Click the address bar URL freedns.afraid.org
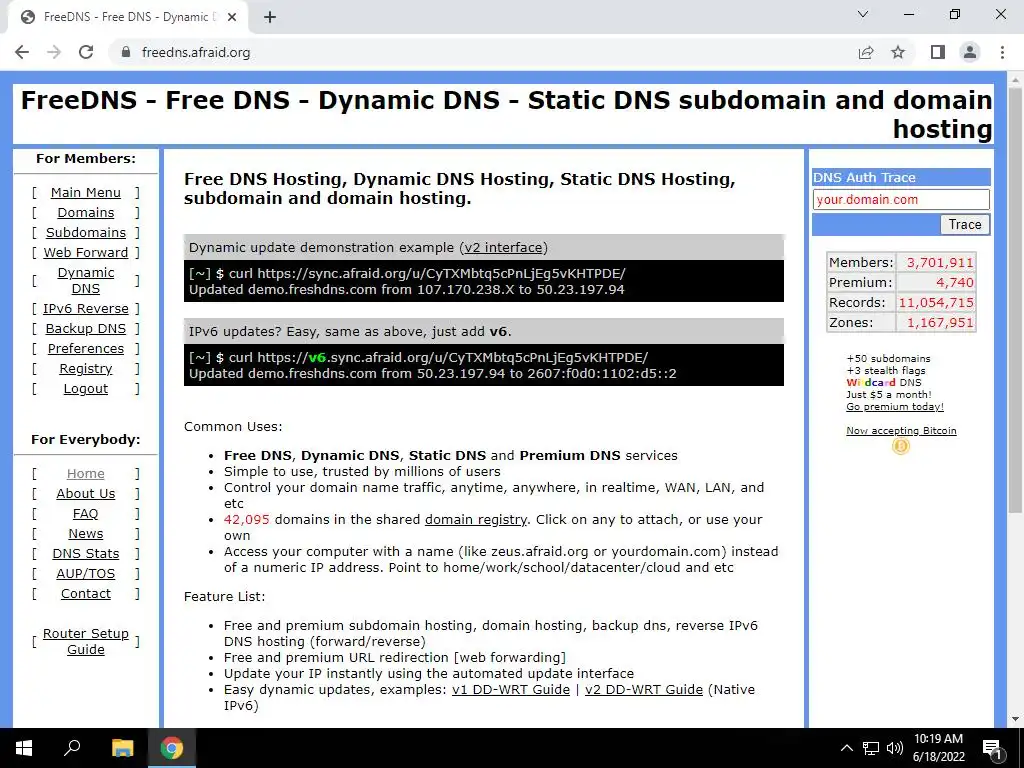 pos(196,52)
